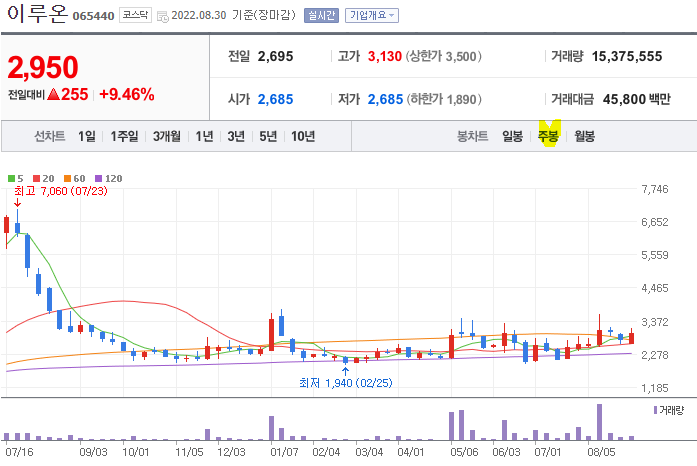The image size is (697, 466).
Task: Select the 5년 line chart tab
Action: pos(268,136)
